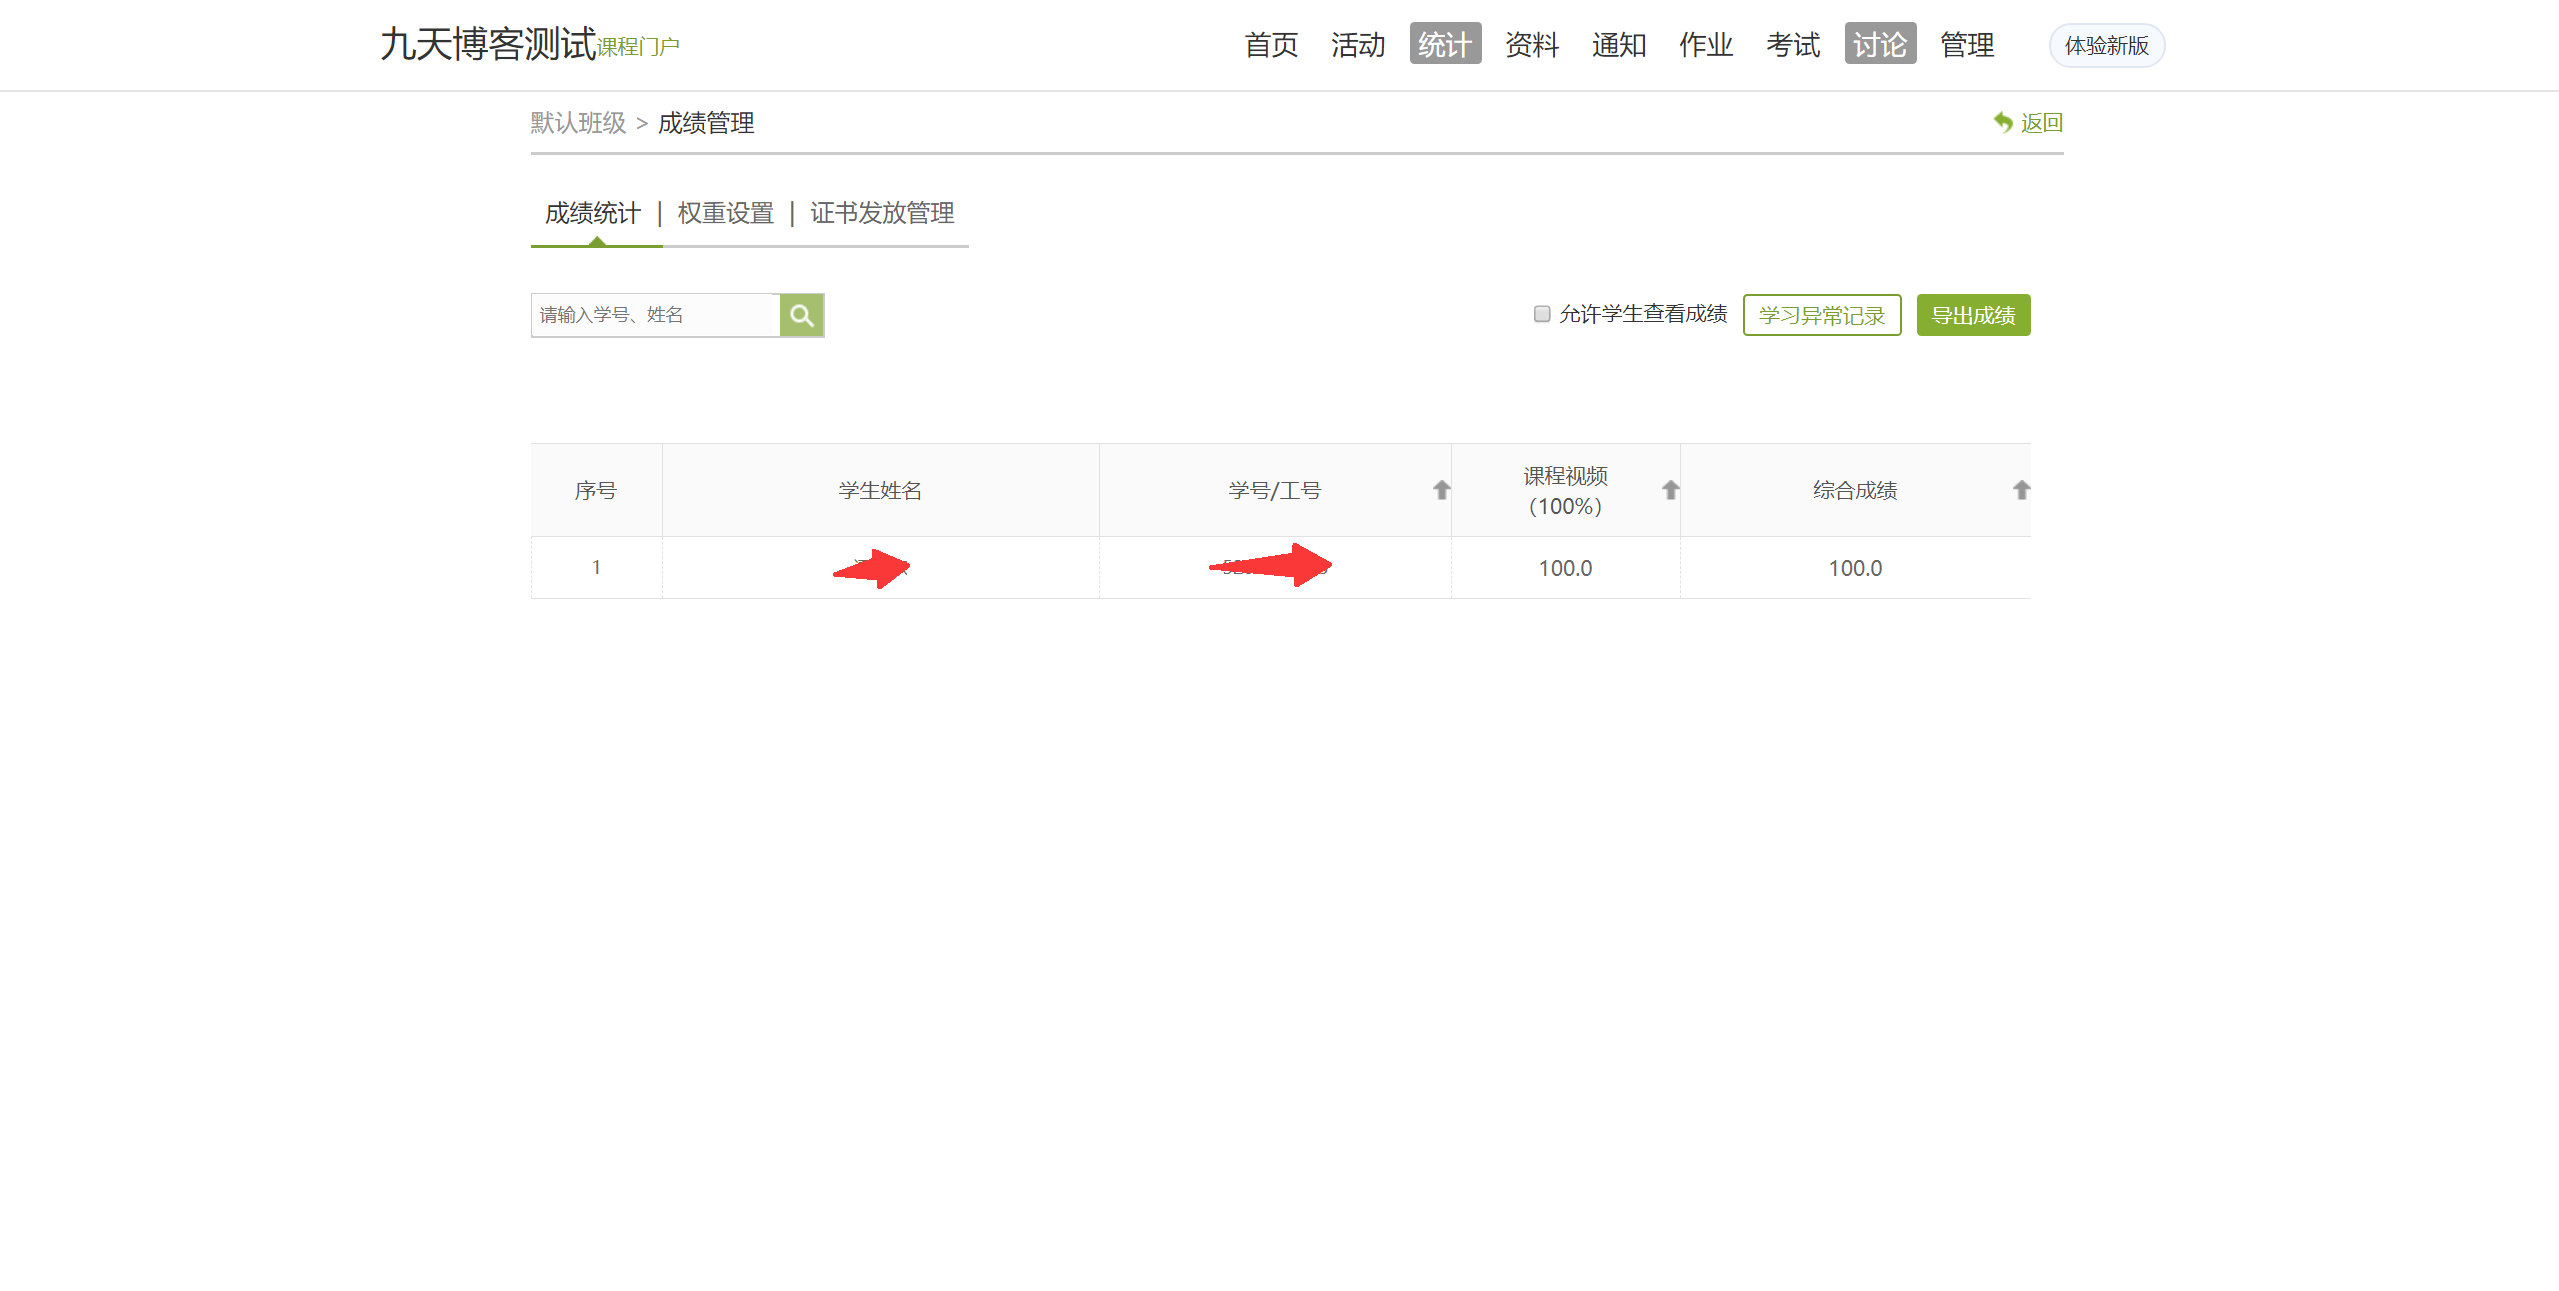Open the 证书发放管理 tab
This screenshot has width=2559, height=1291.
(881, 213)
